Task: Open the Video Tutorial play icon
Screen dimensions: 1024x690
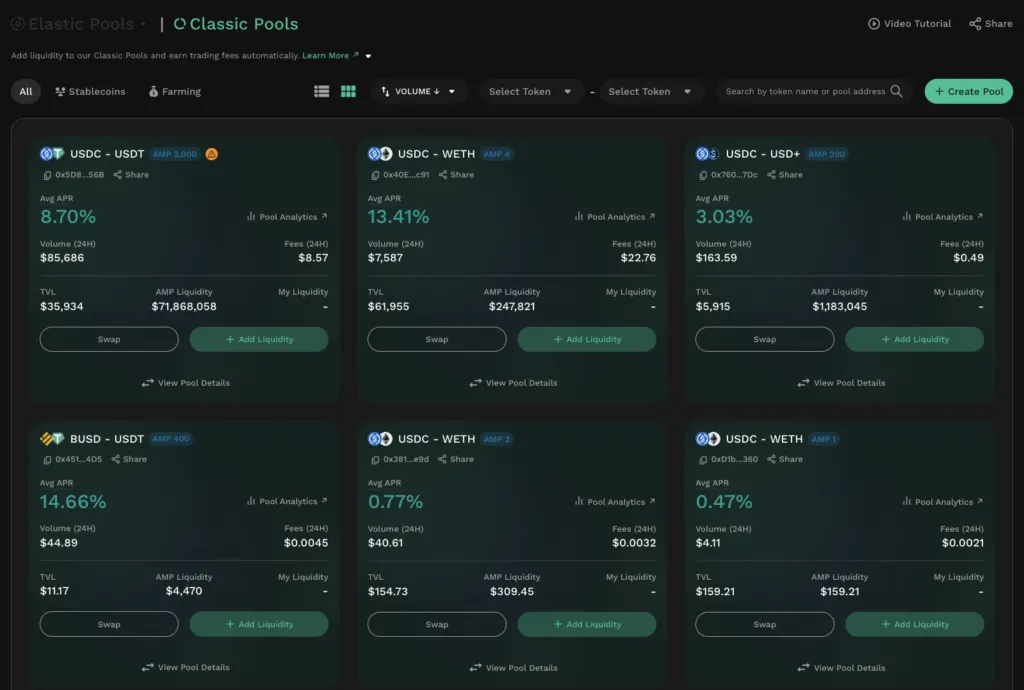Action: pos(873,24)
